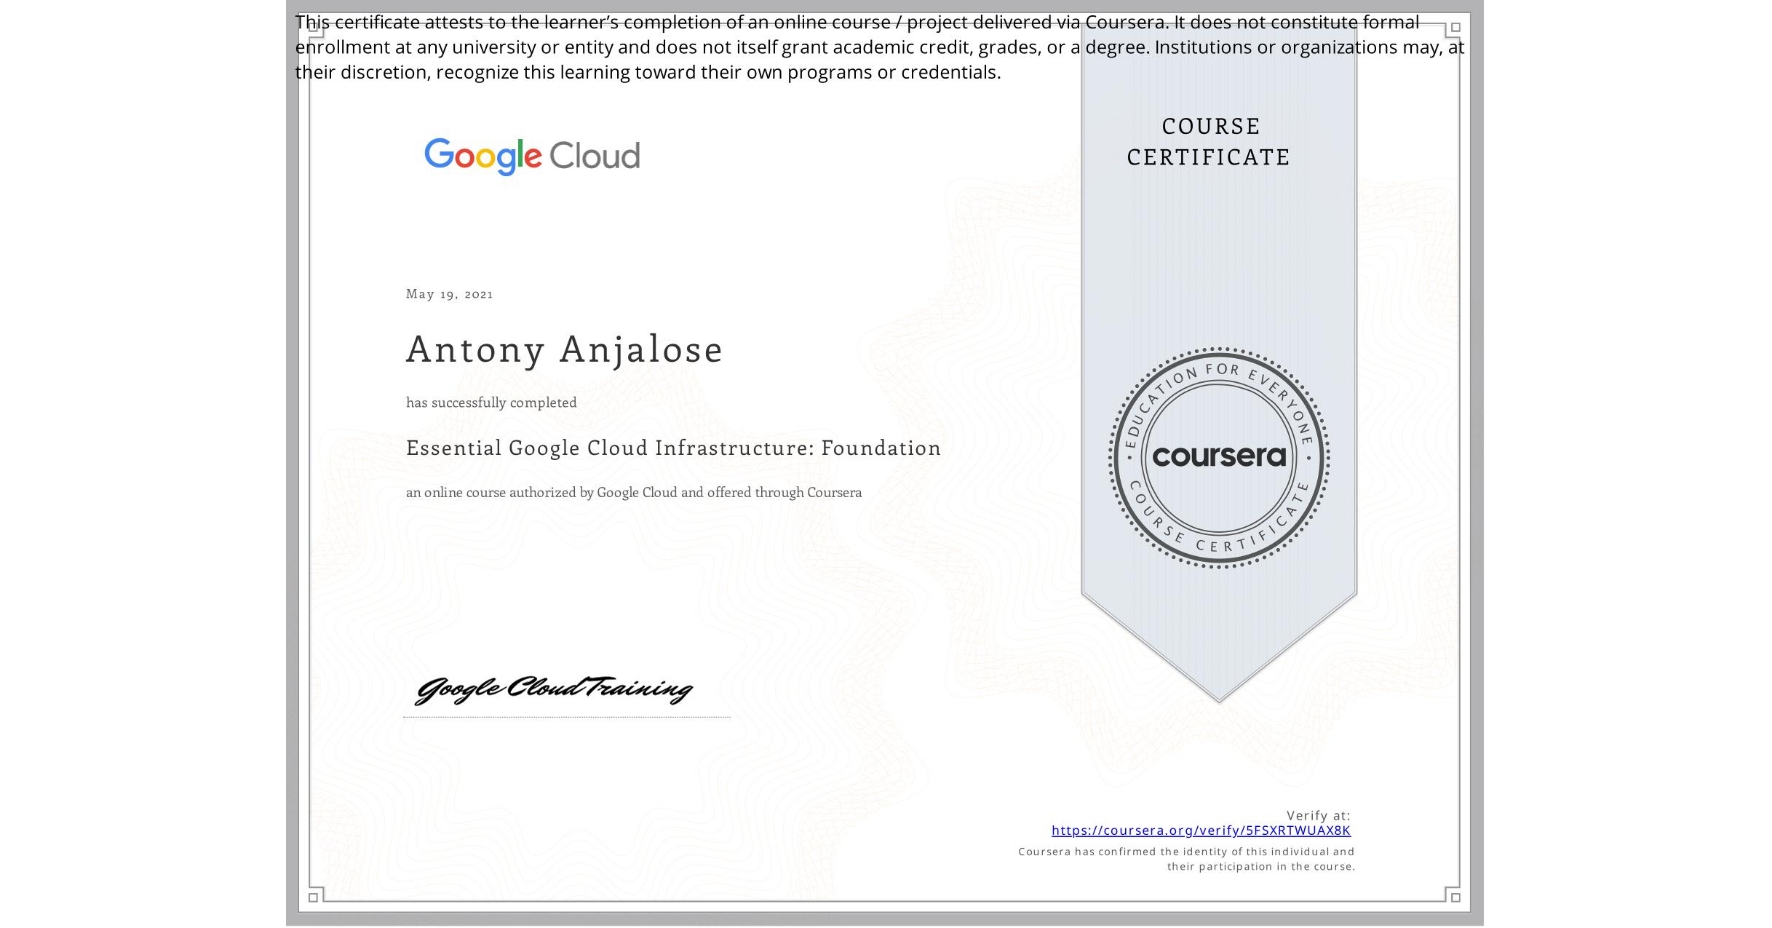Open the Coursera verification link
Screen dimensions: 1772x928
tap(1201, 830)
